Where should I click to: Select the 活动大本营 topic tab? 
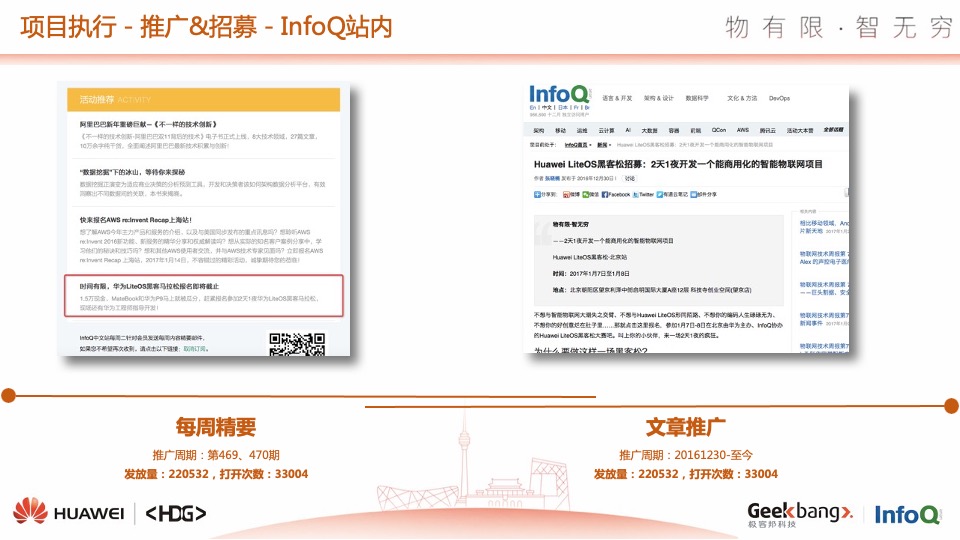[800, 130]
